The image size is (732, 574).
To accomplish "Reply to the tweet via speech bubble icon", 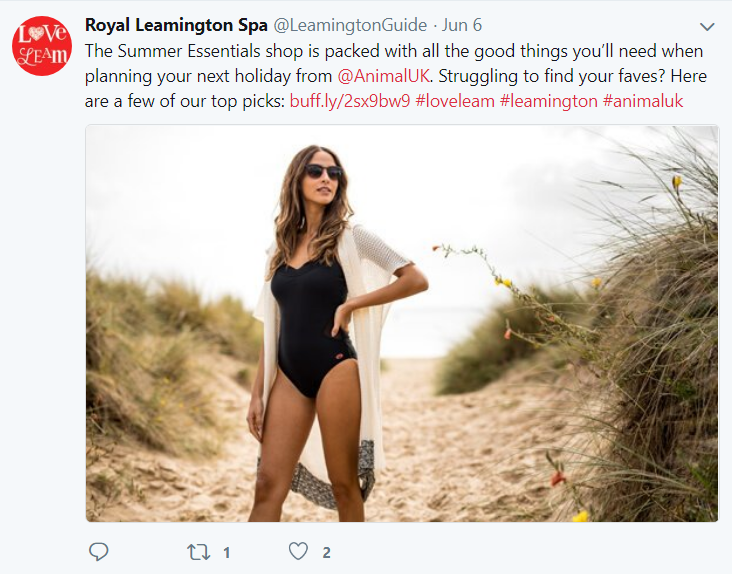I will tap(98, 551).
